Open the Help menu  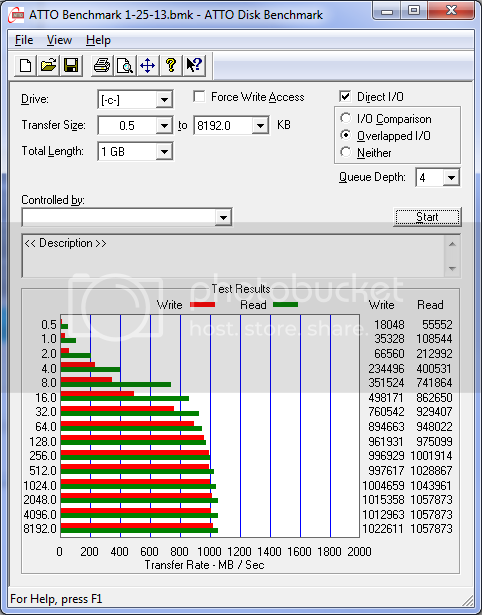(x=98, y=40)
